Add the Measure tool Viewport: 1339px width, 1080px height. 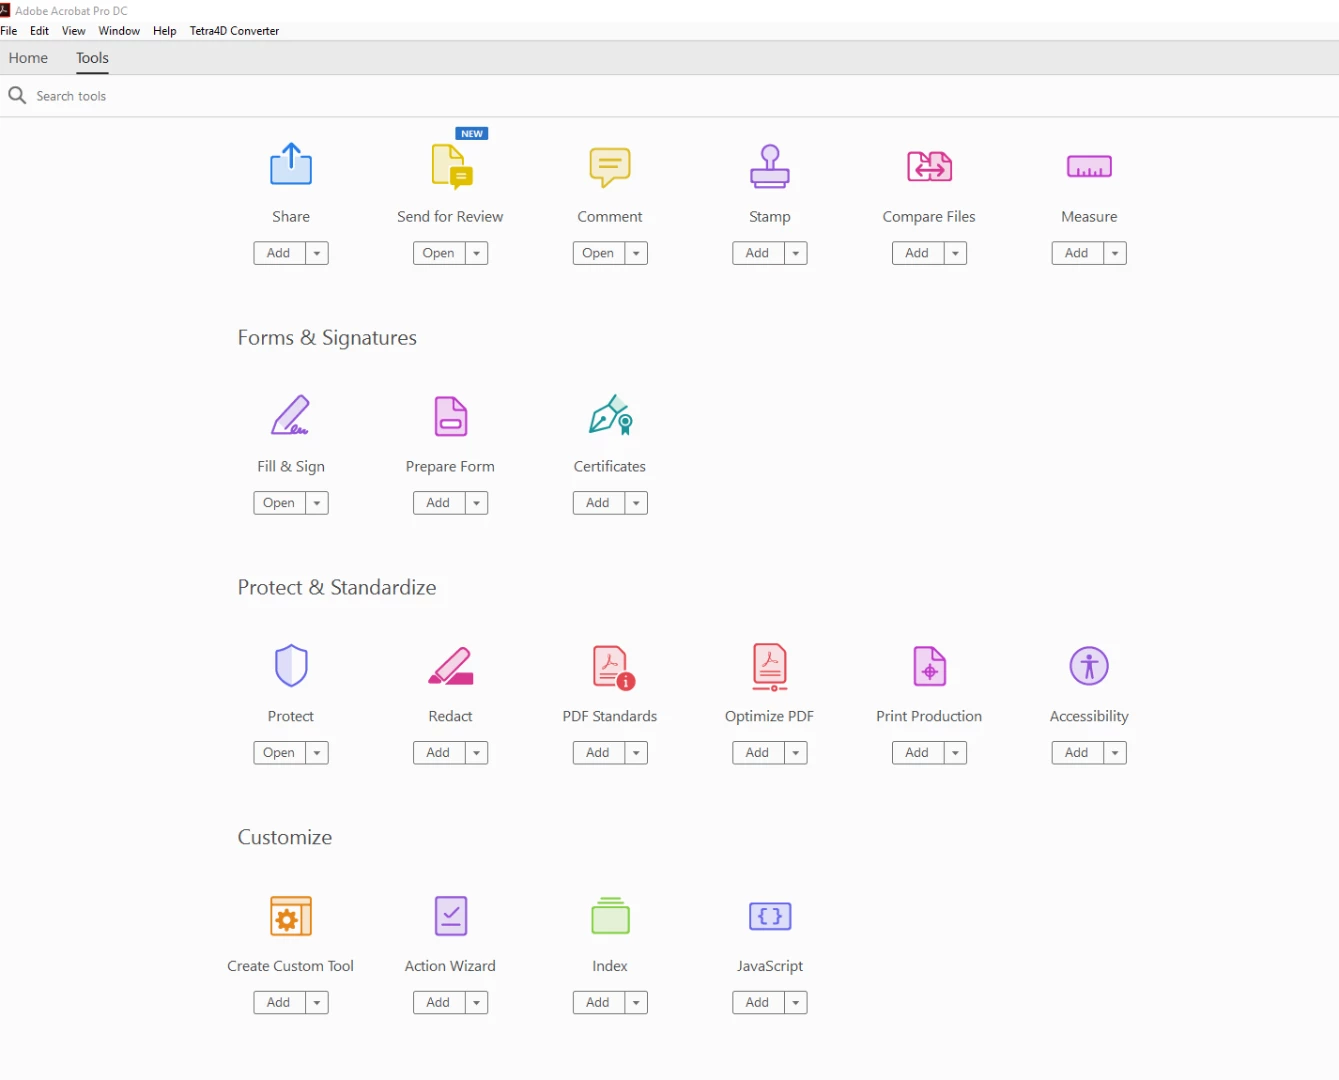(1077, 253)
